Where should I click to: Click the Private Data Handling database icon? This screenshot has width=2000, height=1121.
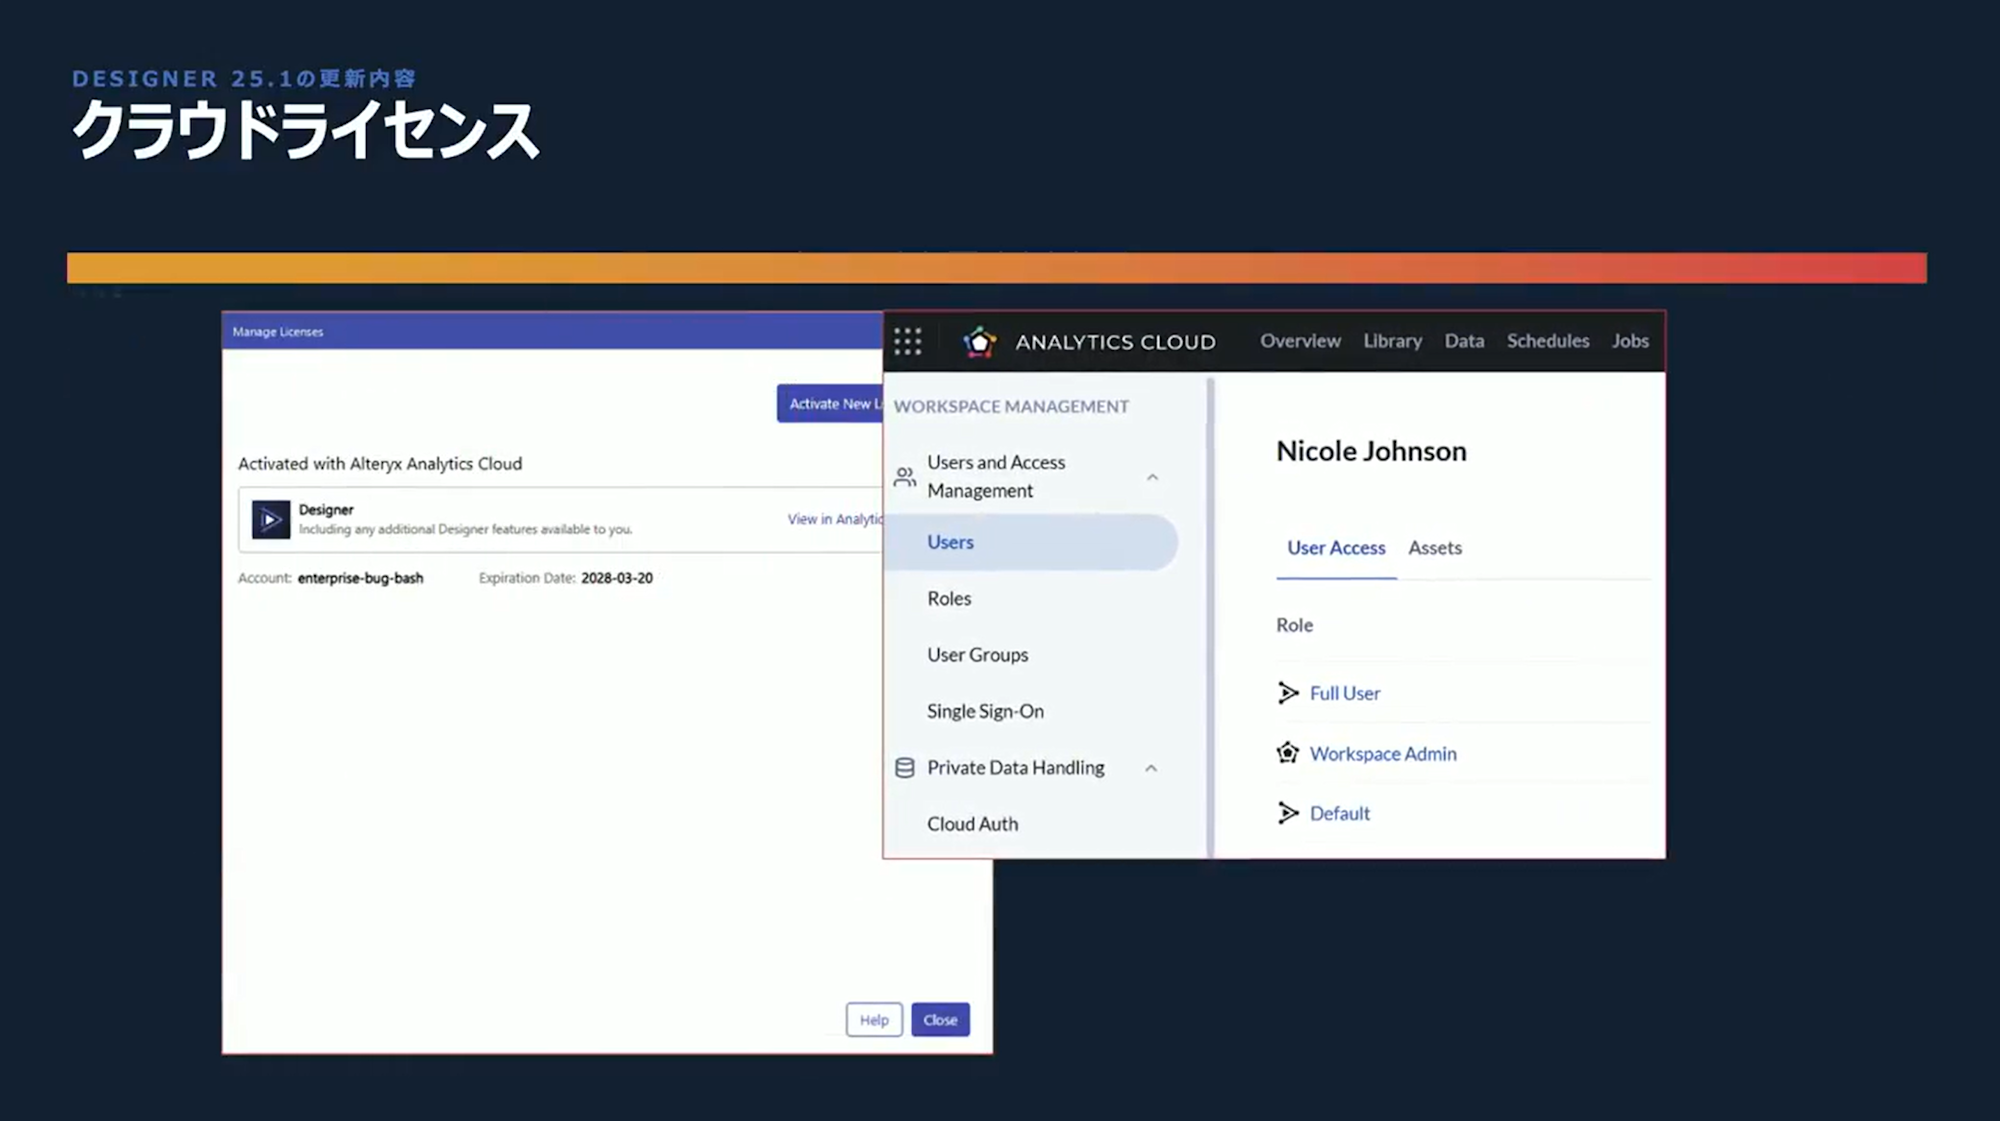click(x=905, y=768)
